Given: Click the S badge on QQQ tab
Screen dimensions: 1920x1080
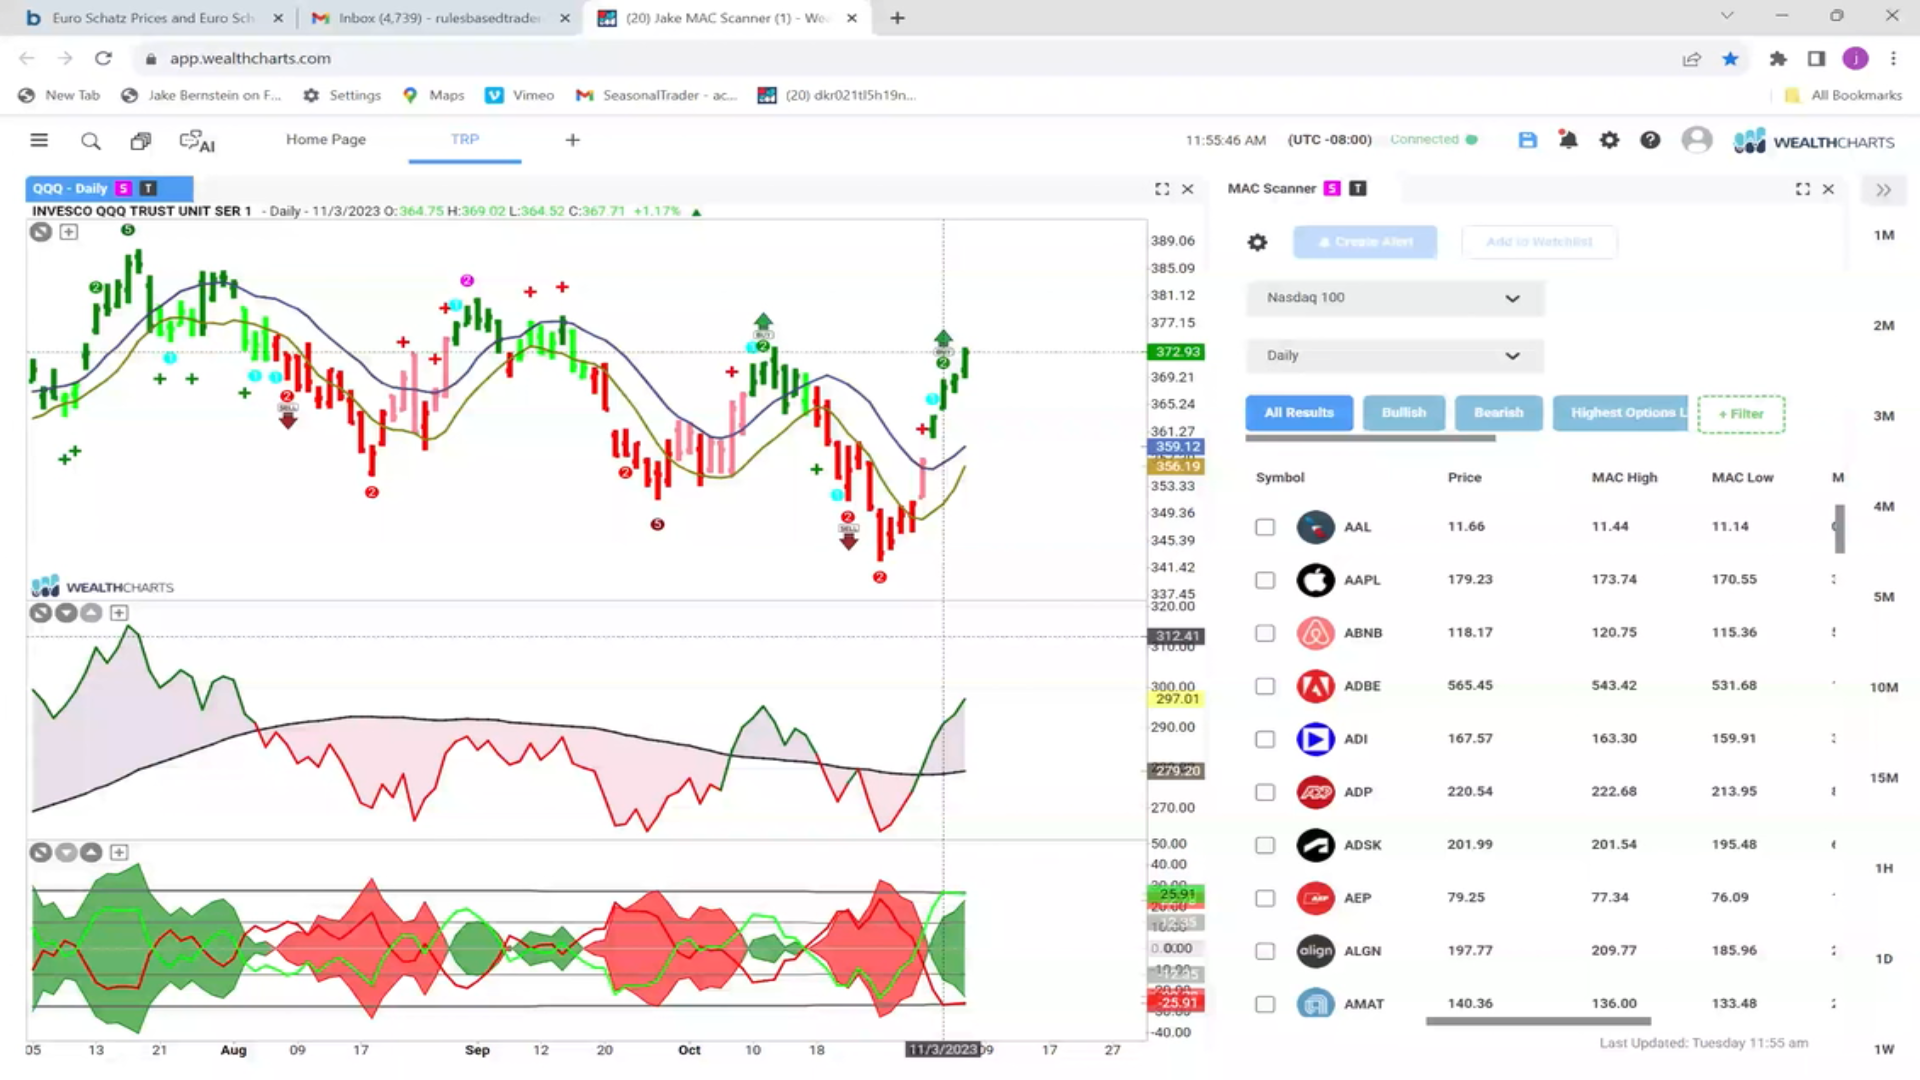Looking at the screenshot, I should point(123,188).
